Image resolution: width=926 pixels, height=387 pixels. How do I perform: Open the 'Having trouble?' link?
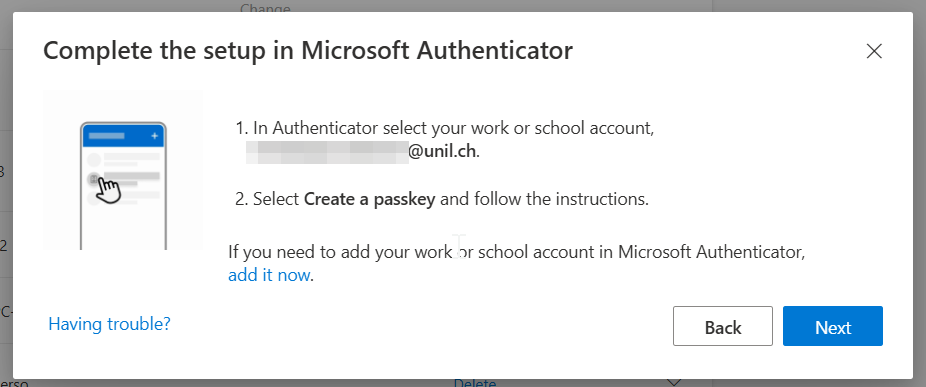pyautogui.click(x=109, y=324)
